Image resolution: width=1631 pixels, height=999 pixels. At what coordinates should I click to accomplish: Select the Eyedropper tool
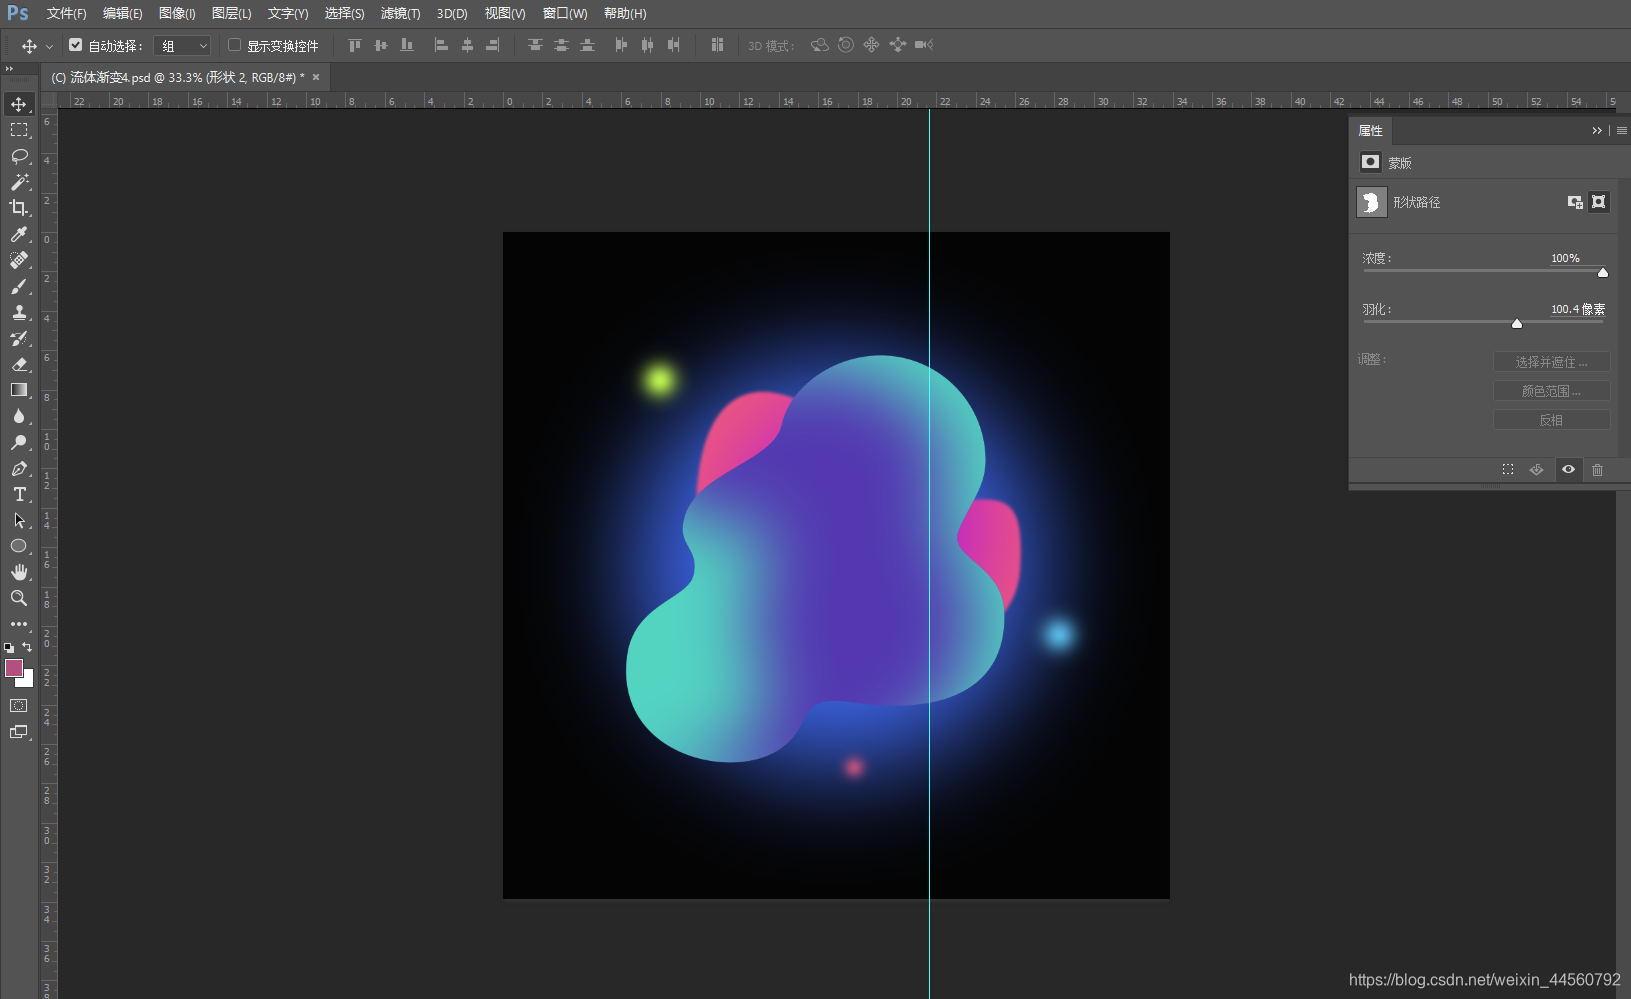pos(19,234)
